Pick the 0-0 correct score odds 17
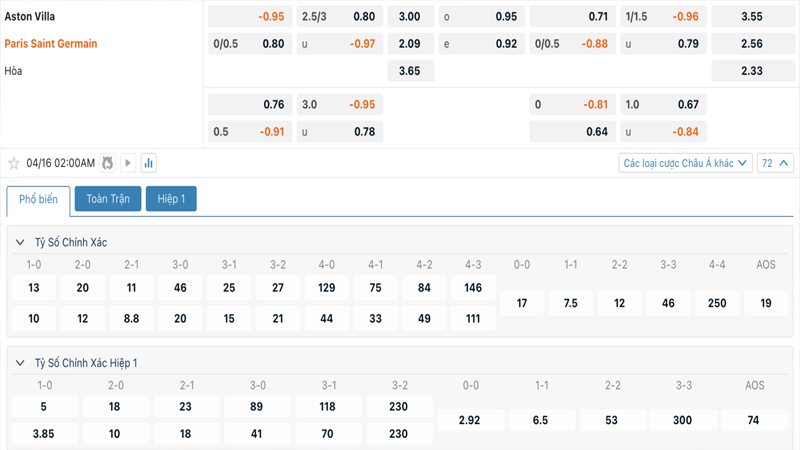Viewport: 800px width, 450px height. (x=522, y=303)
